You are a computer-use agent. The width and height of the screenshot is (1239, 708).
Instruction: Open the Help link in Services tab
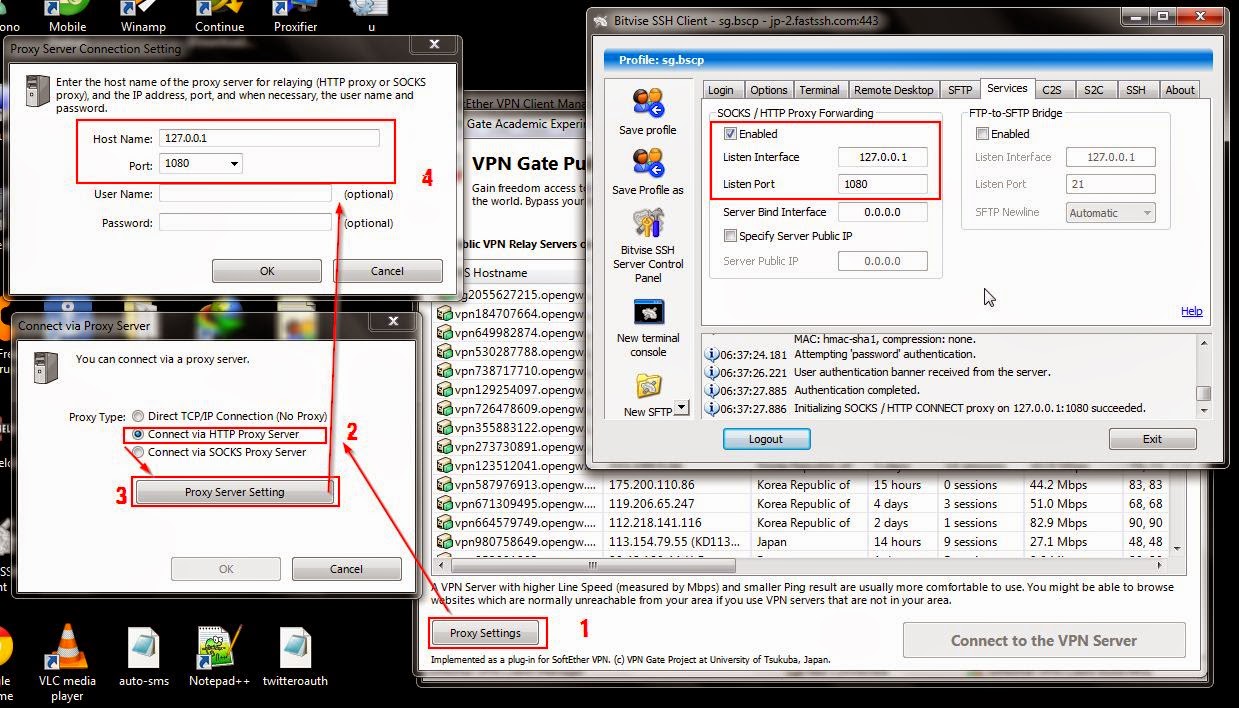tap(1191, 312)
